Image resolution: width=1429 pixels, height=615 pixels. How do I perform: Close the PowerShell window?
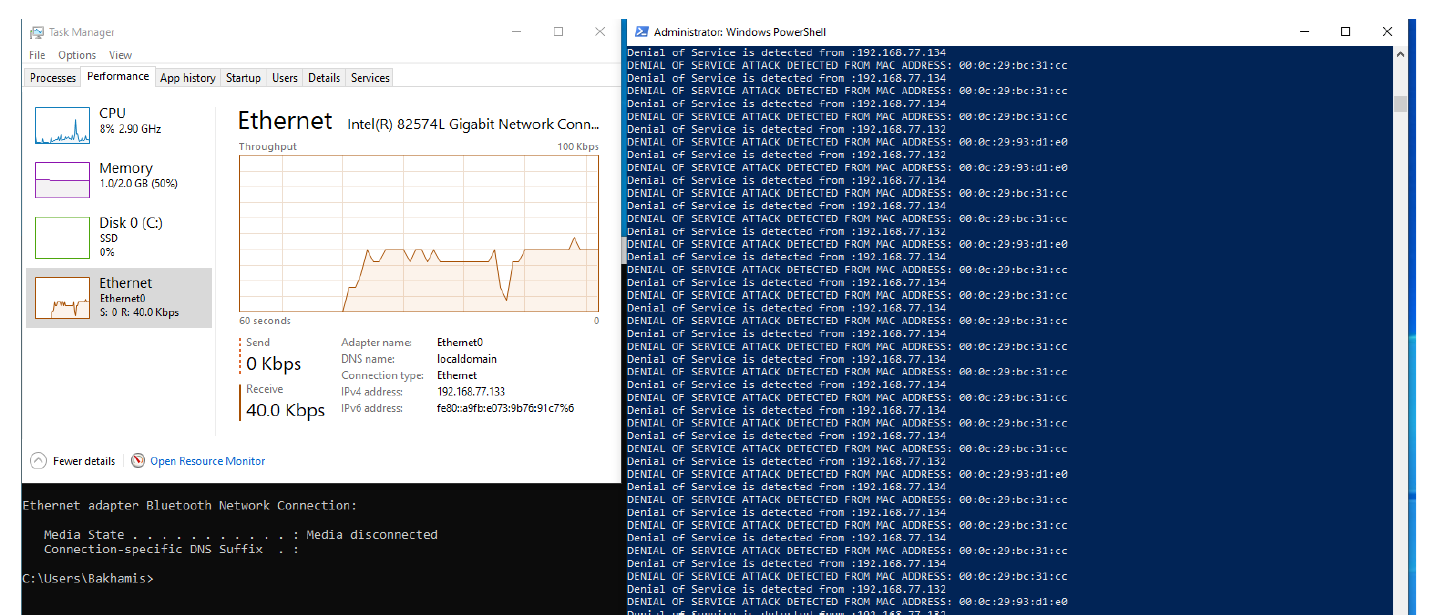click(1387, 31)
